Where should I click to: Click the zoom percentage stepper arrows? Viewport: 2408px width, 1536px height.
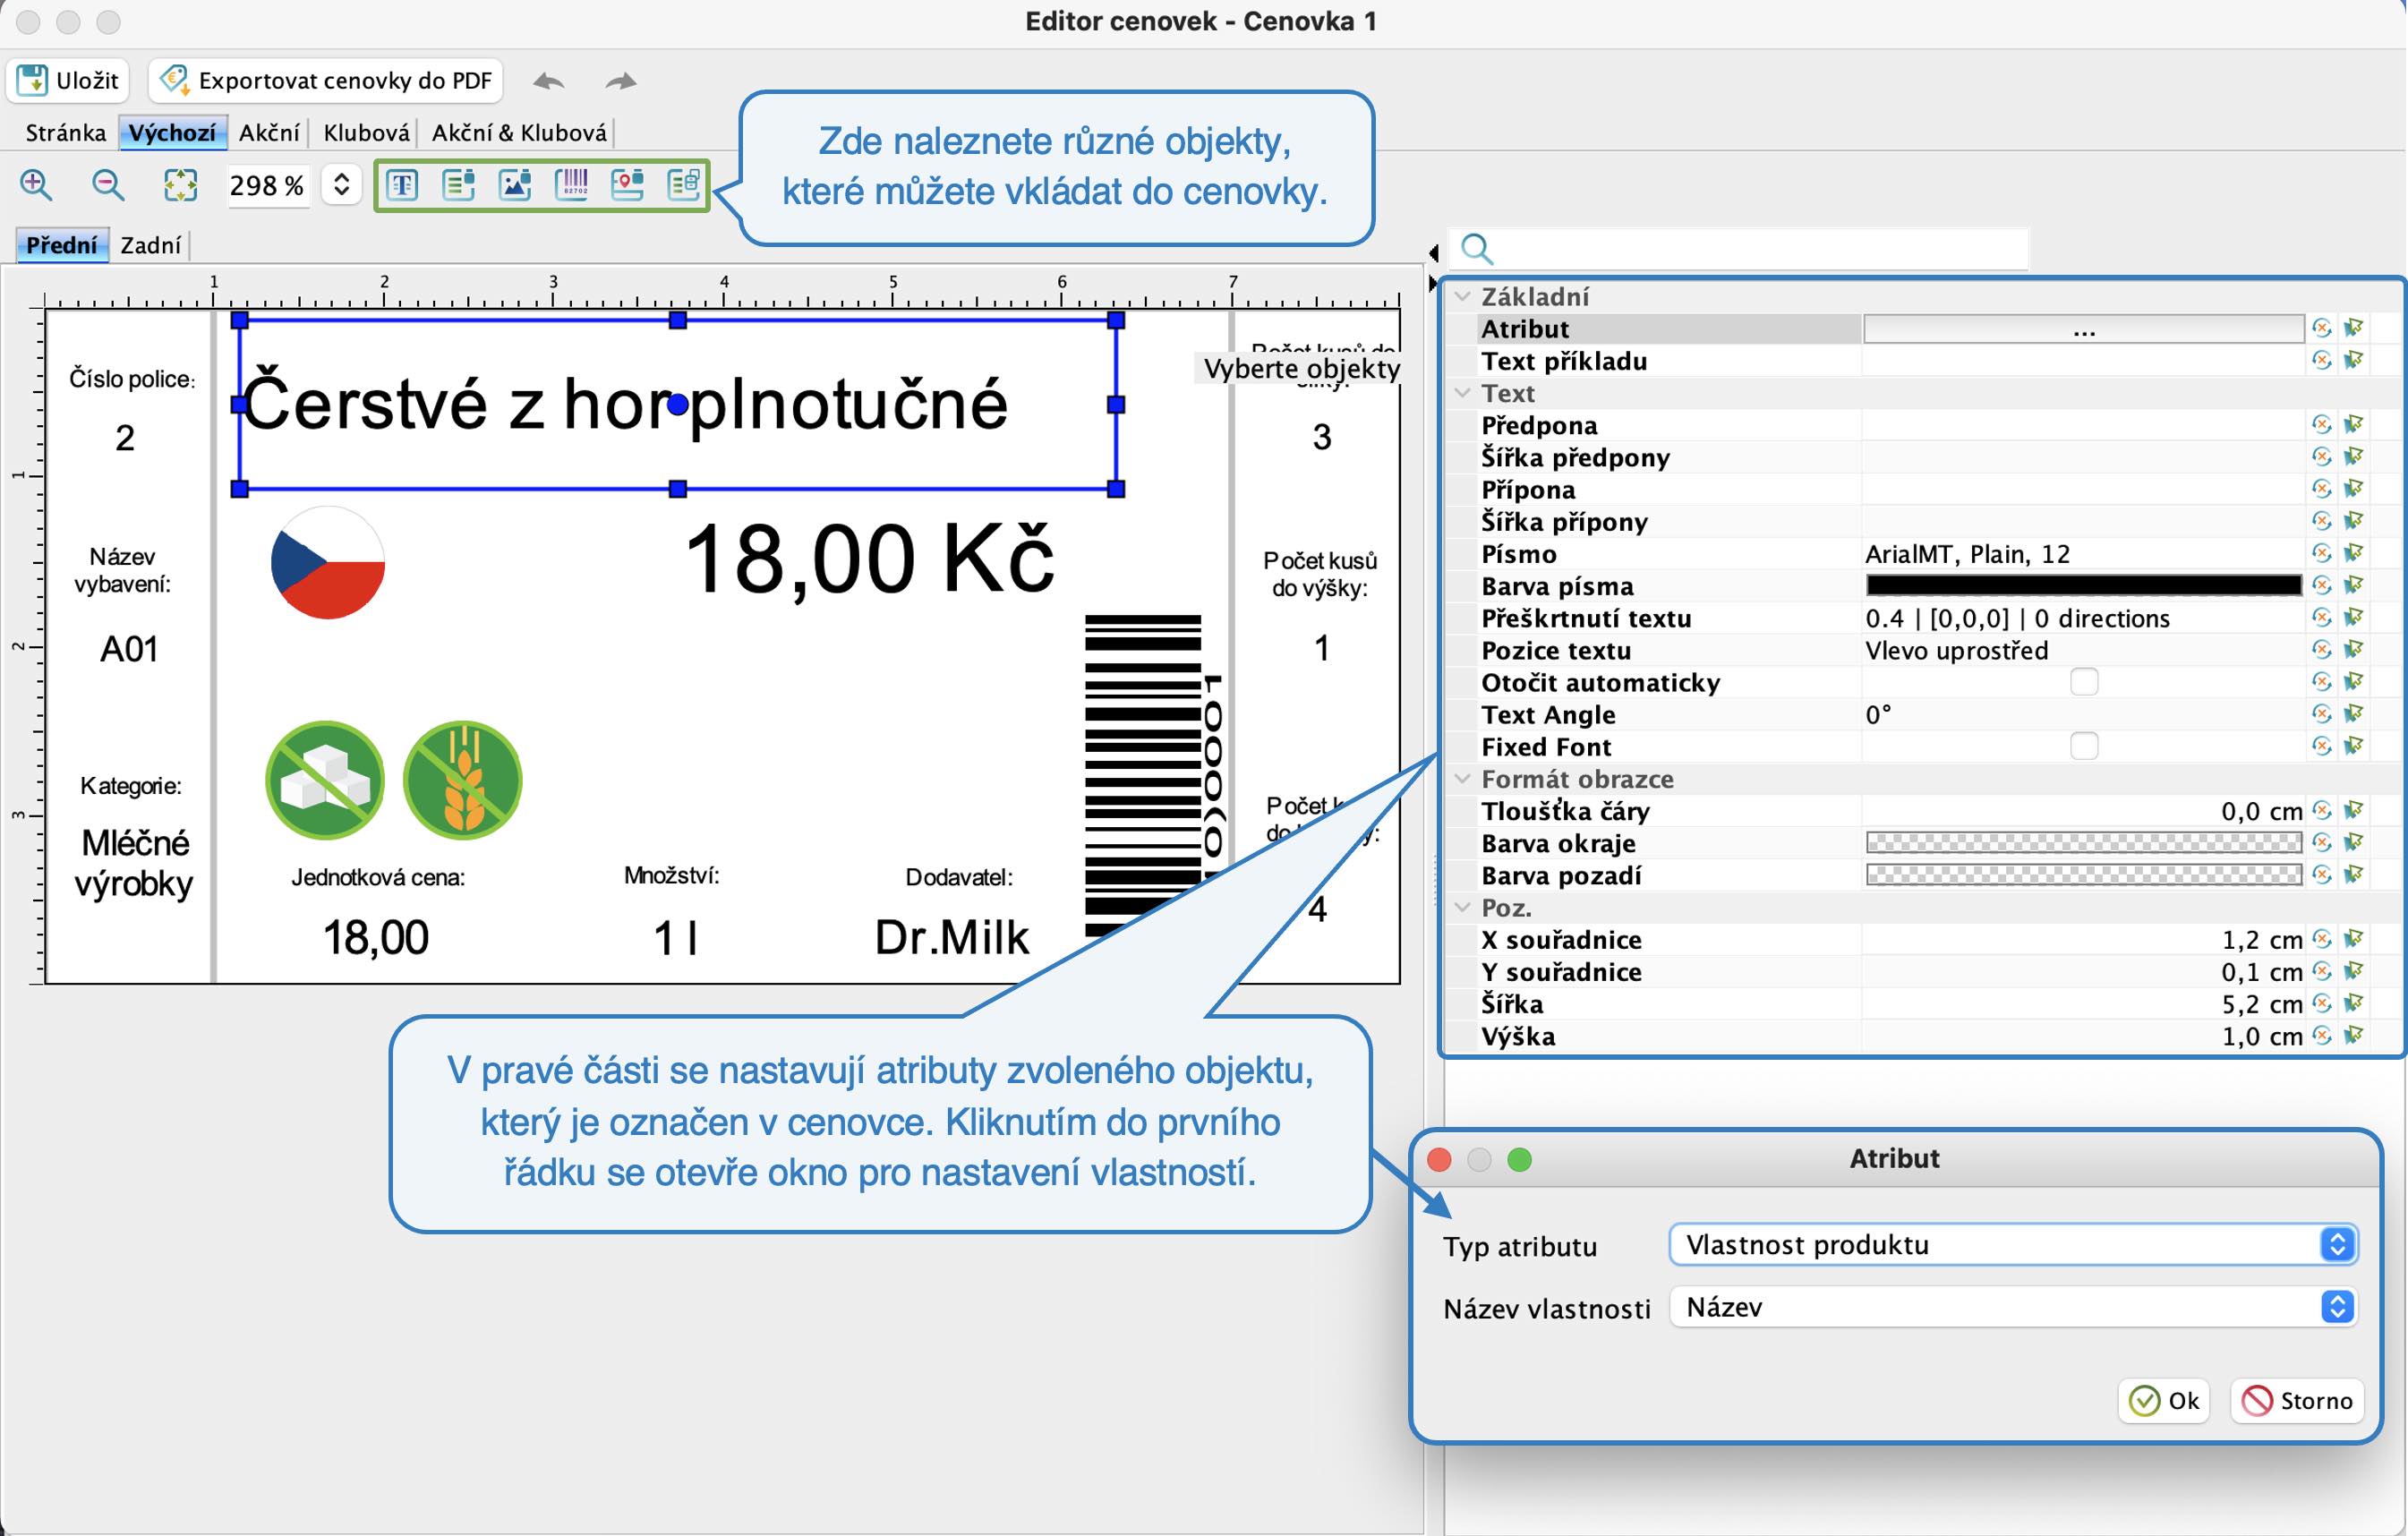341,185
